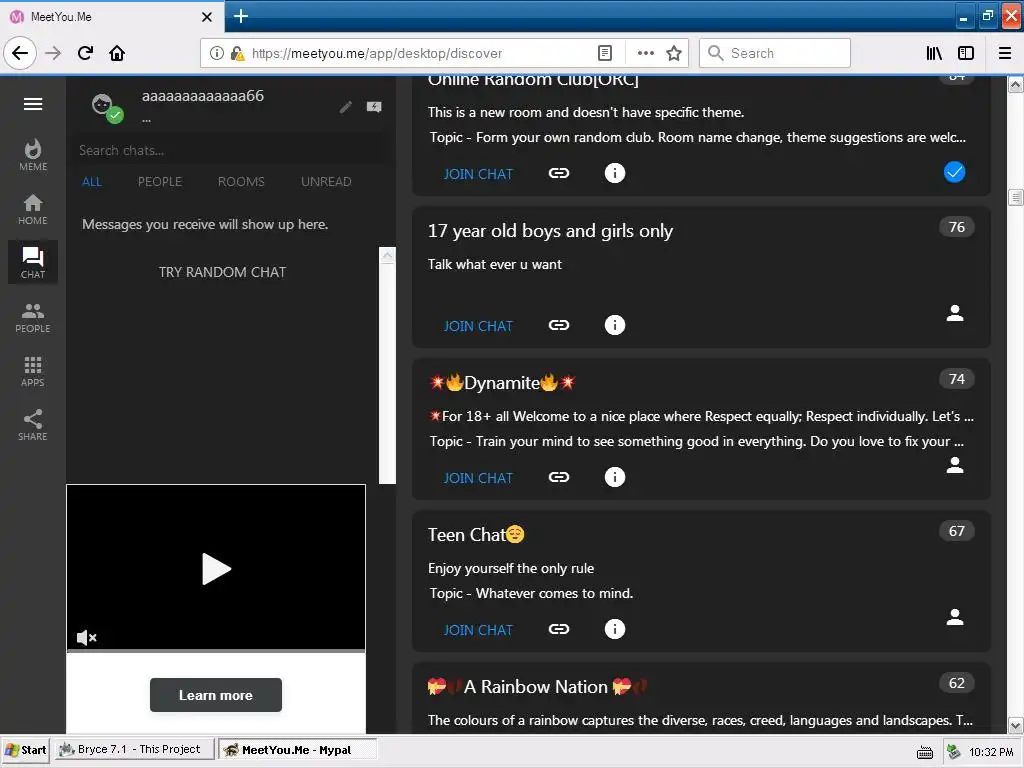Toggle reader view in address bar
This screenshot has width=1024, height=768.
605,53
